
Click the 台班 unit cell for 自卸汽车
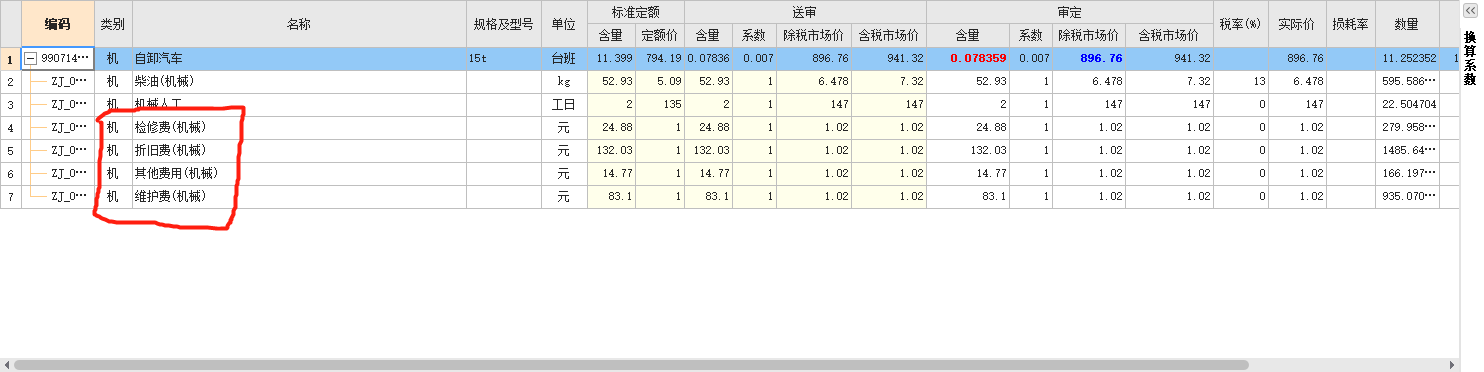(x=564, y=59)
